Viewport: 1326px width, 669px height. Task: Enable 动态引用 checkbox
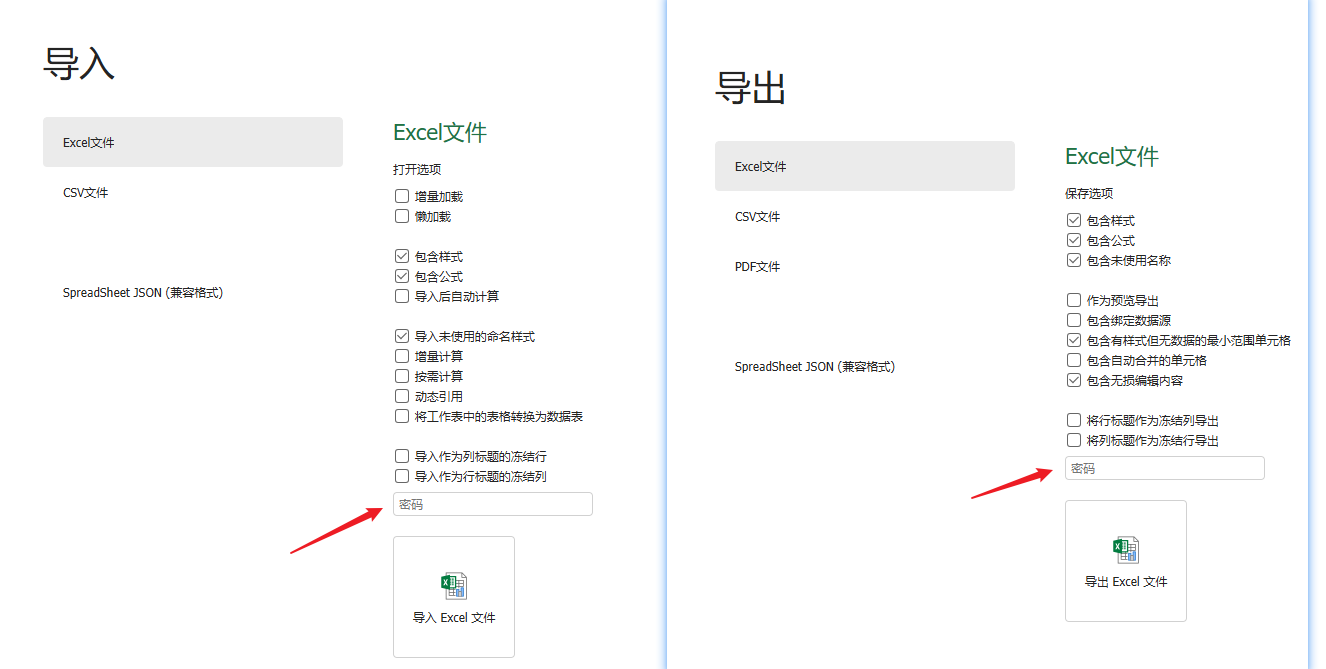(402, 396)
